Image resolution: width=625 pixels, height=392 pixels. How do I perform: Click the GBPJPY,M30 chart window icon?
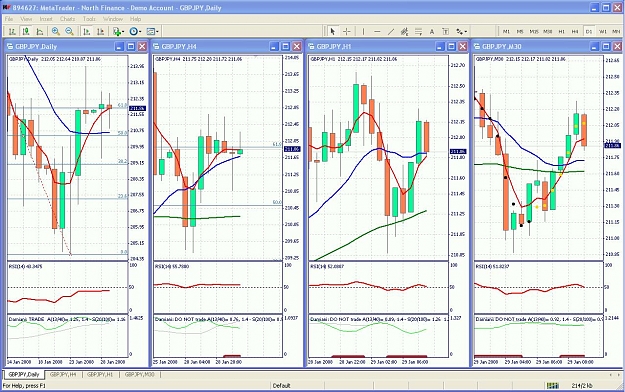(x=477, y=47)
